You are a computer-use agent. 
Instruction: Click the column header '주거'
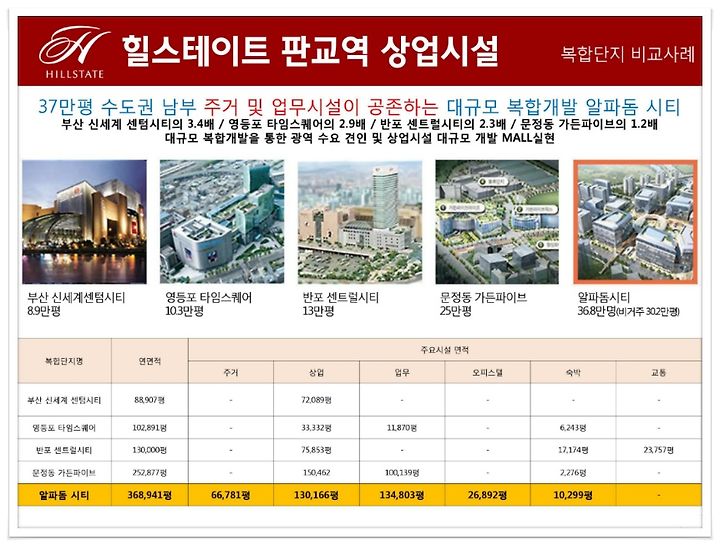pos(231,372)
